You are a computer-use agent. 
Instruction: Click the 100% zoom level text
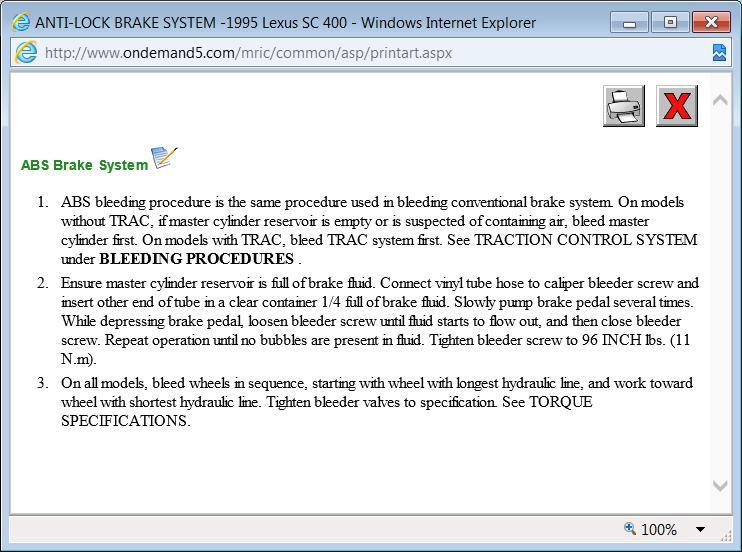[659, 529]
